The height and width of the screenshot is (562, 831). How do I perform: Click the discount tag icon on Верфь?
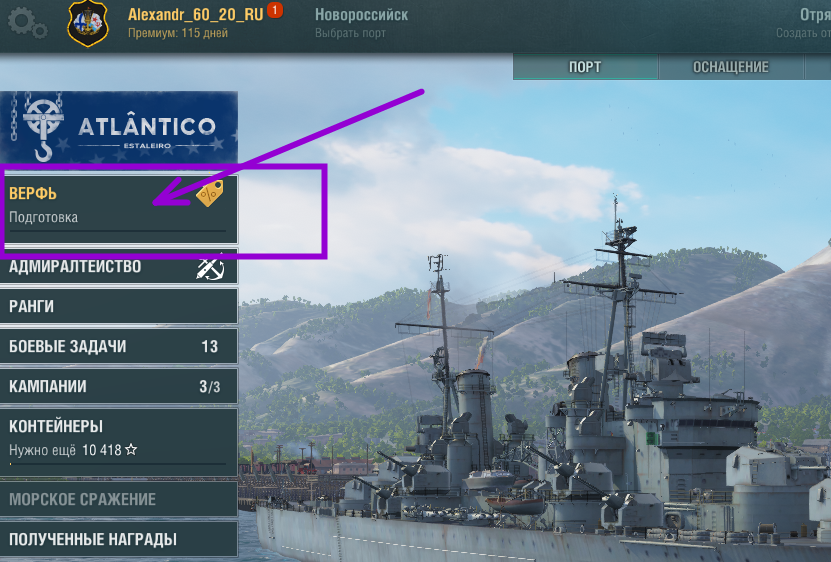pyautogui.click(x=210, y=193)
